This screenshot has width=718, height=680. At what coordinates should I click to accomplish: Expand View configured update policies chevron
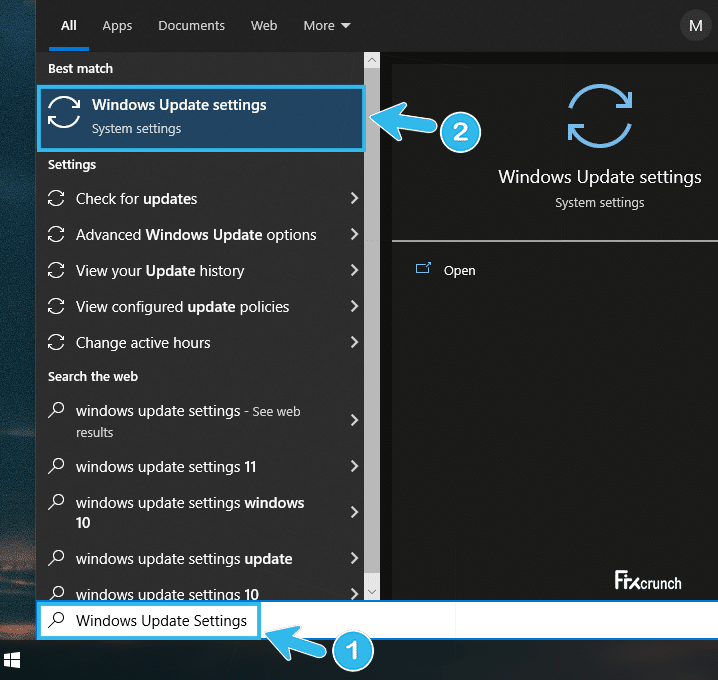(x=354, y=306)
